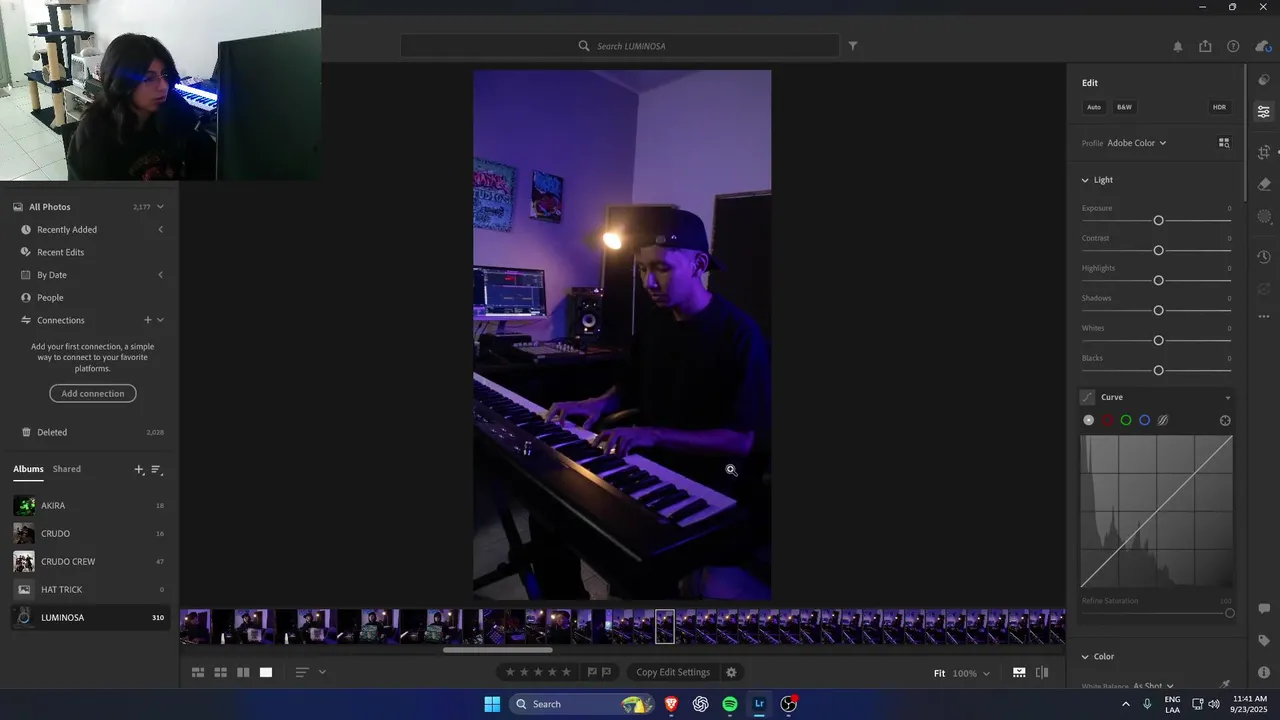Select the point curve white channel
The width and height of the screenshot is (1280, 720).
1089,421
